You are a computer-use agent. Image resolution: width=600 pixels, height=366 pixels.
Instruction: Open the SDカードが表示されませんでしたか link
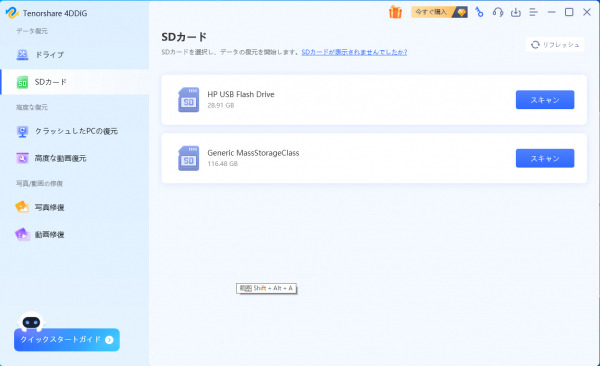point(354,52)
